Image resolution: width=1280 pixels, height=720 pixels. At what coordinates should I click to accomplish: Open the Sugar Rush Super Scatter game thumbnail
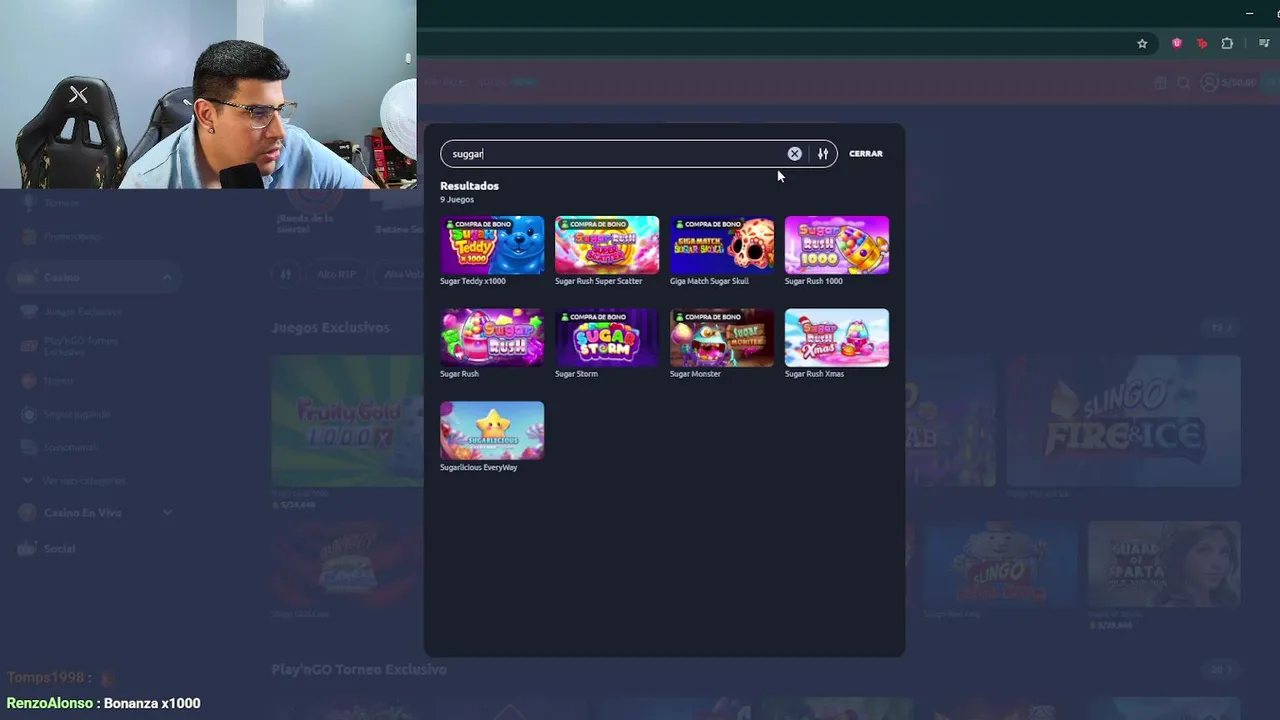click(x=607, y=245)
